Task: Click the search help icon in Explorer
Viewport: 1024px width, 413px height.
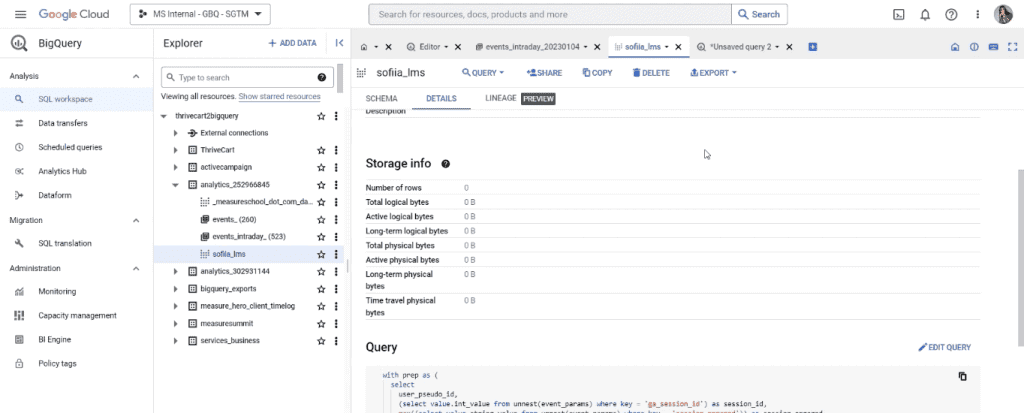Action: click(x=321, y=77)
